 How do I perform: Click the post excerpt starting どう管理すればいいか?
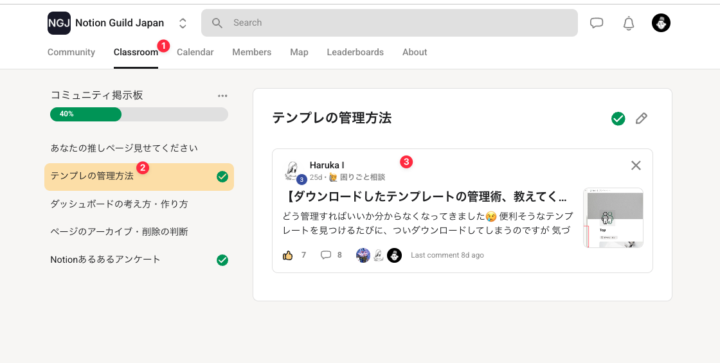tap(428, 223)
